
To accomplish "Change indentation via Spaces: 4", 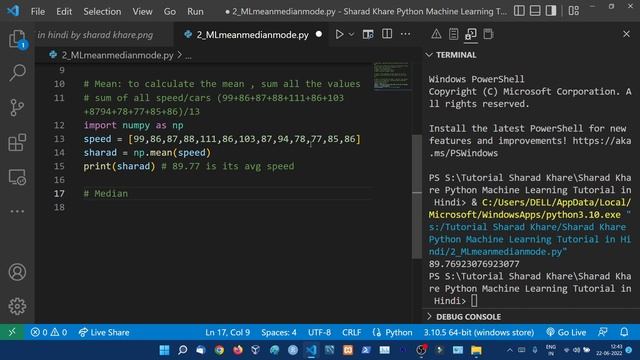I will pyautogui.click(x=279, y=332).
